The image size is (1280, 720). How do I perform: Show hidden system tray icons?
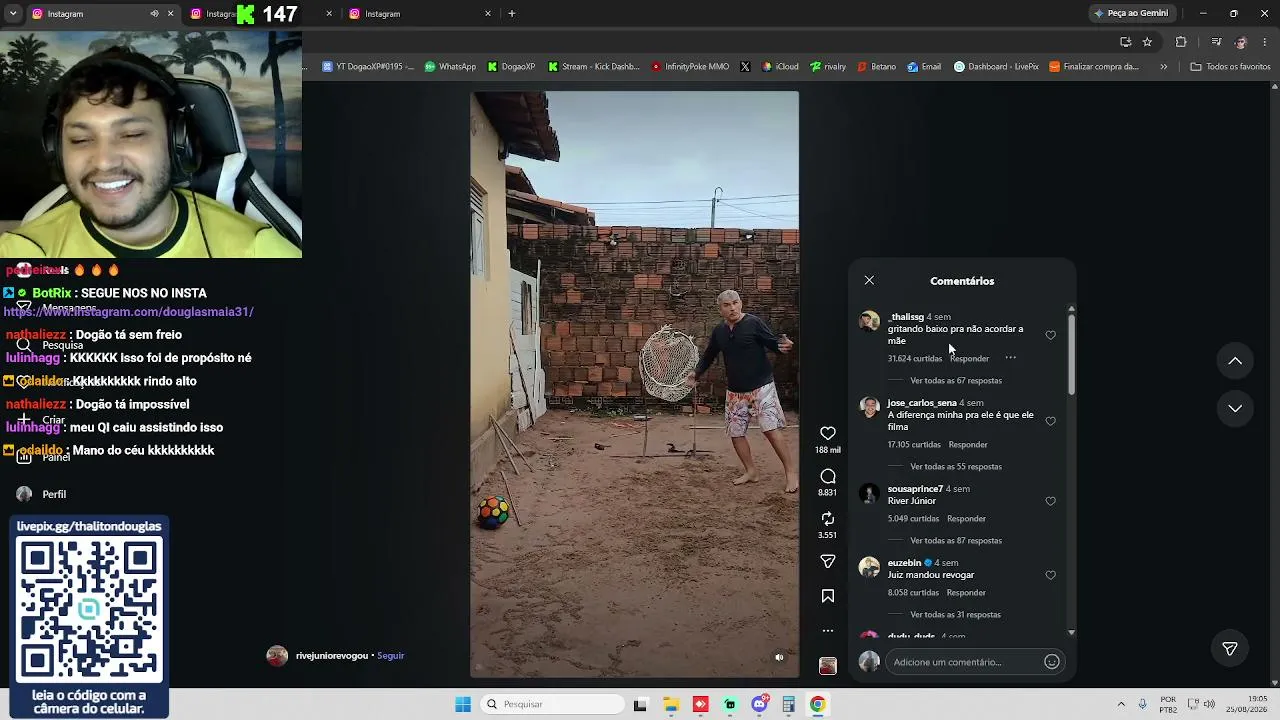tap(1121, 704)
